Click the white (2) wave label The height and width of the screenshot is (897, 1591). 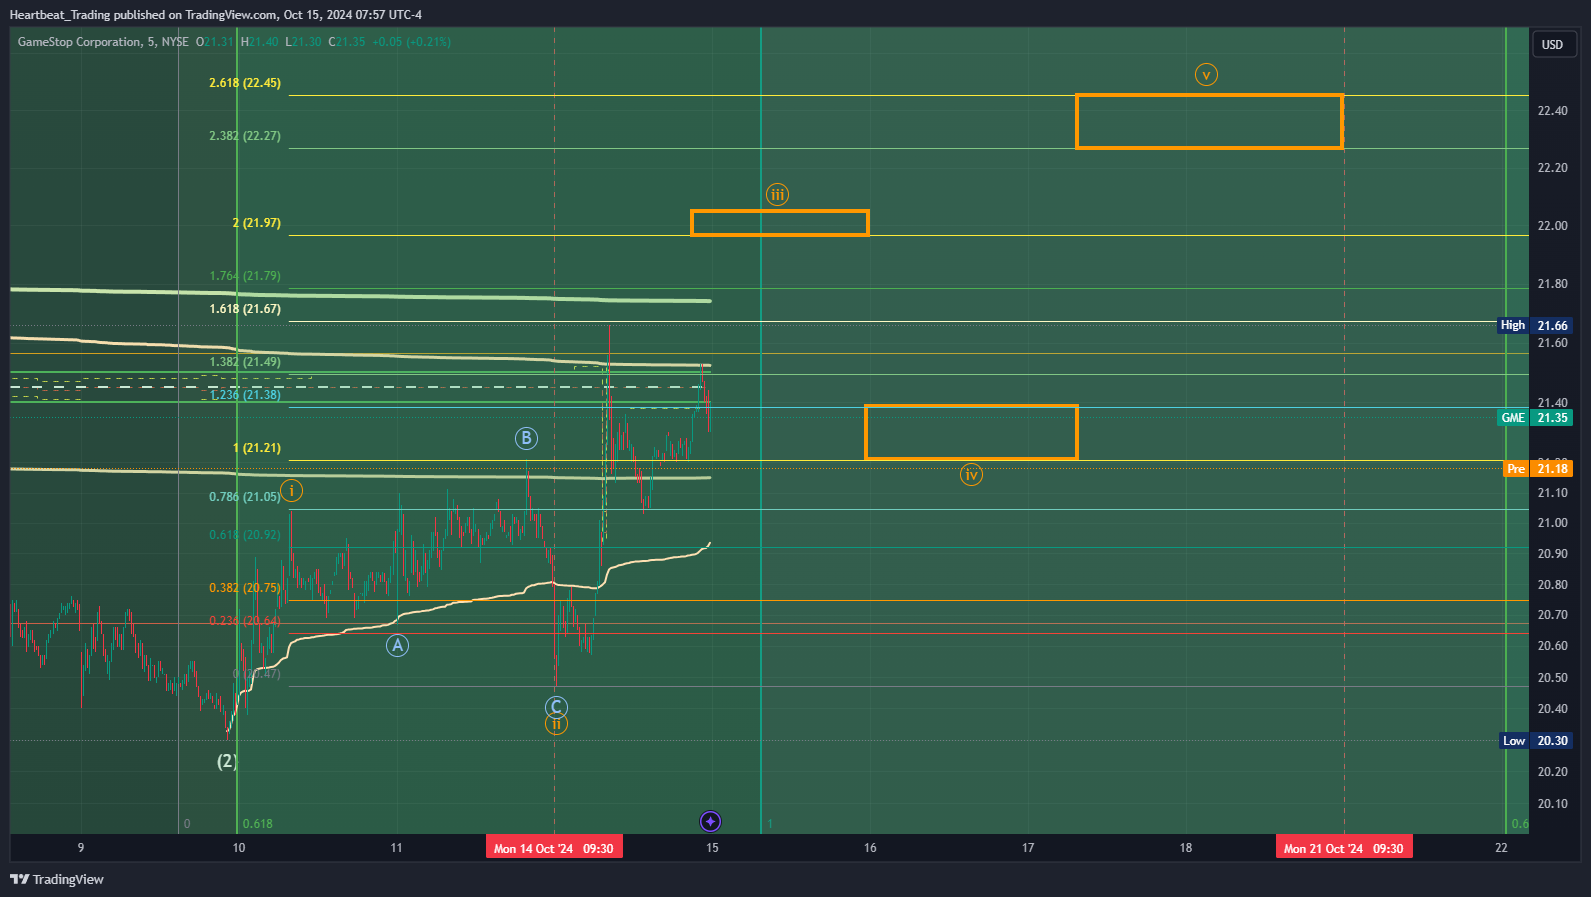tap(227, 761)
